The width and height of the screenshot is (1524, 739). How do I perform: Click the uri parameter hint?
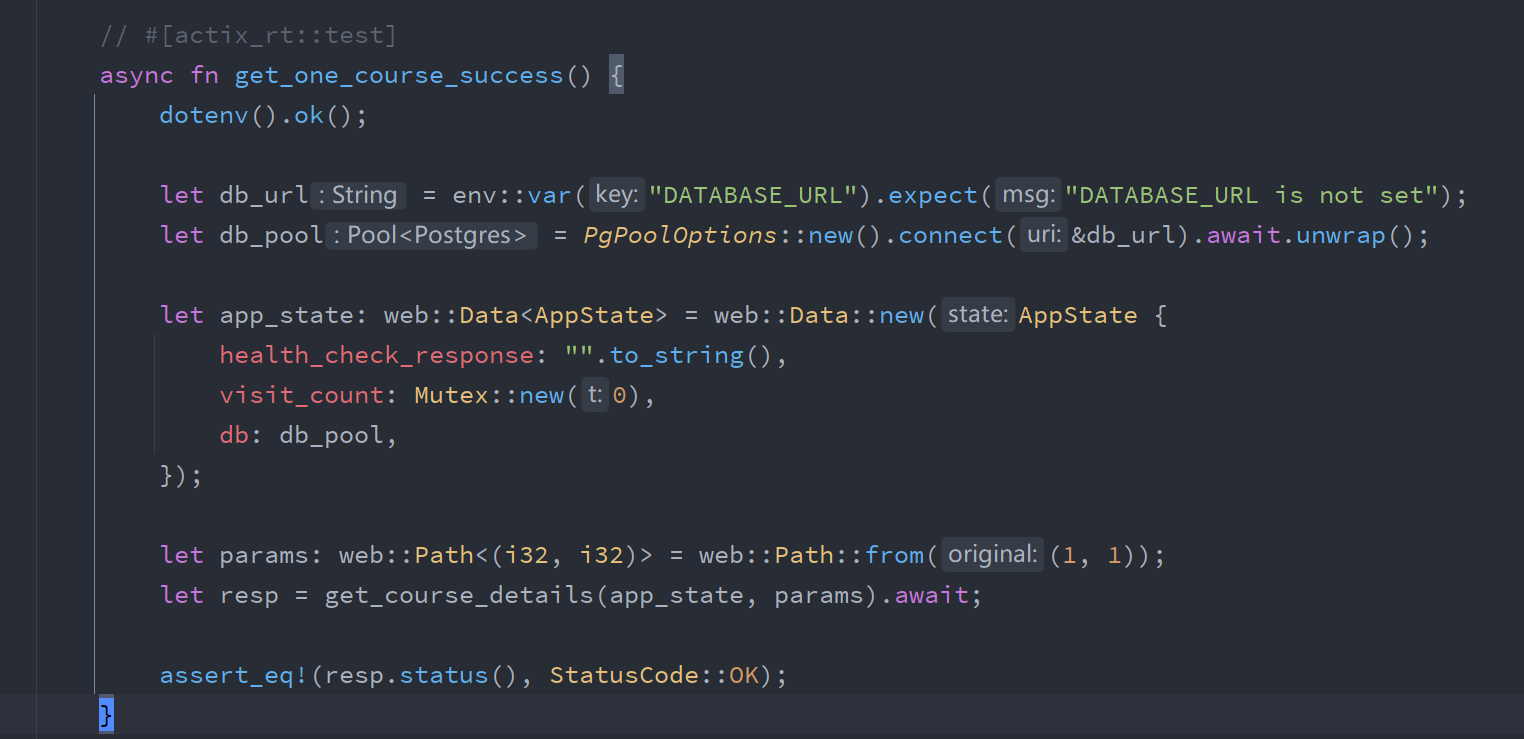(x=1043, y=234)
